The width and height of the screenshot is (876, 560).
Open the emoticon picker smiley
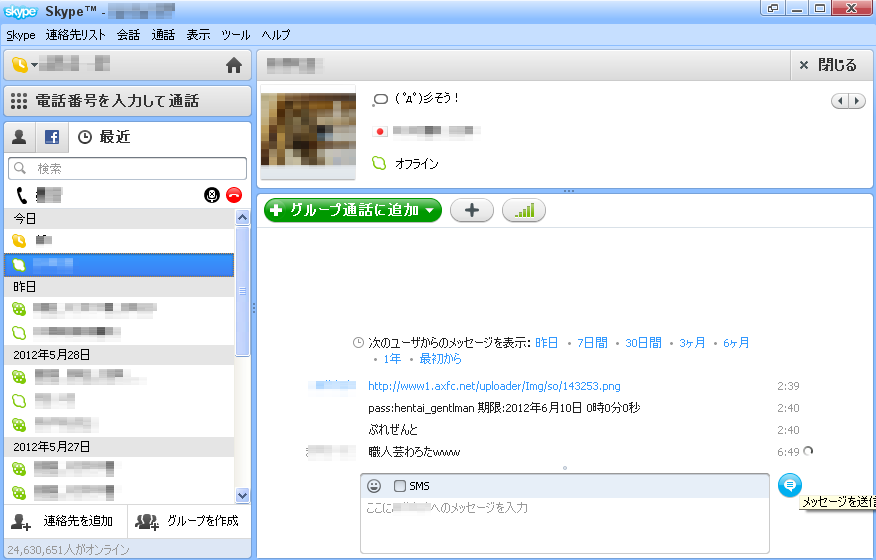coord(374,486)
